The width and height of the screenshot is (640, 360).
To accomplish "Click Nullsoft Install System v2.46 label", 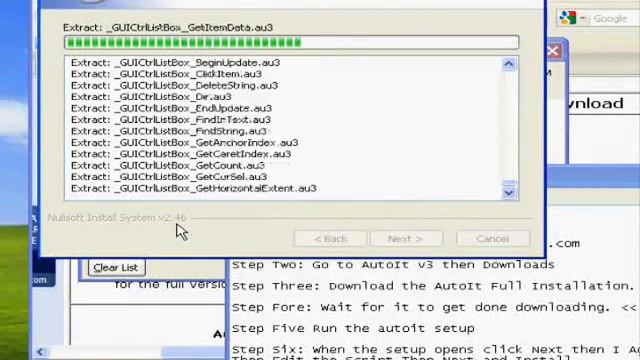I will pyautogui.click(x=117, y=218).
